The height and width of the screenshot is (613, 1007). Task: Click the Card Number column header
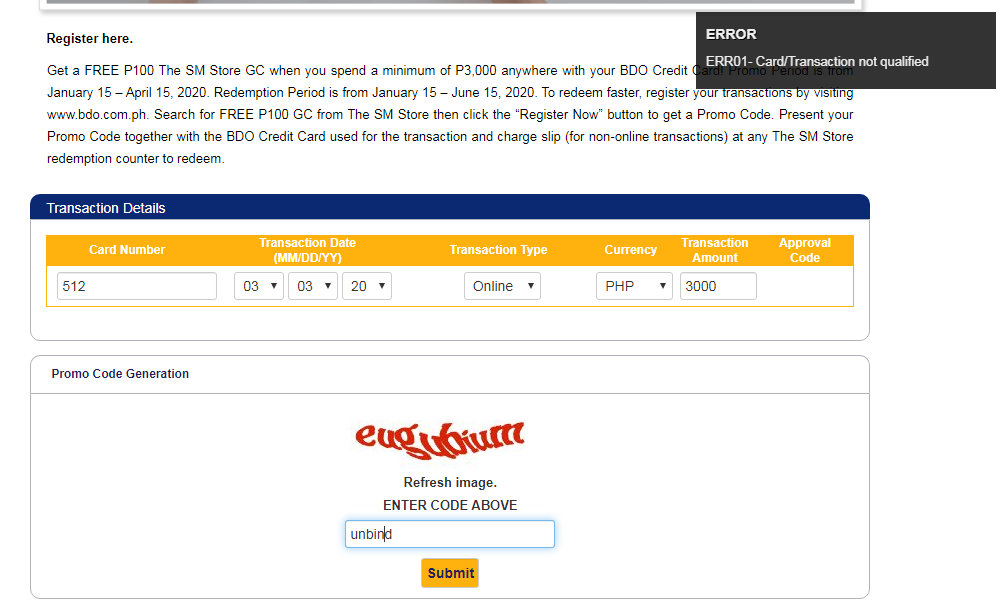click(127, 250)
